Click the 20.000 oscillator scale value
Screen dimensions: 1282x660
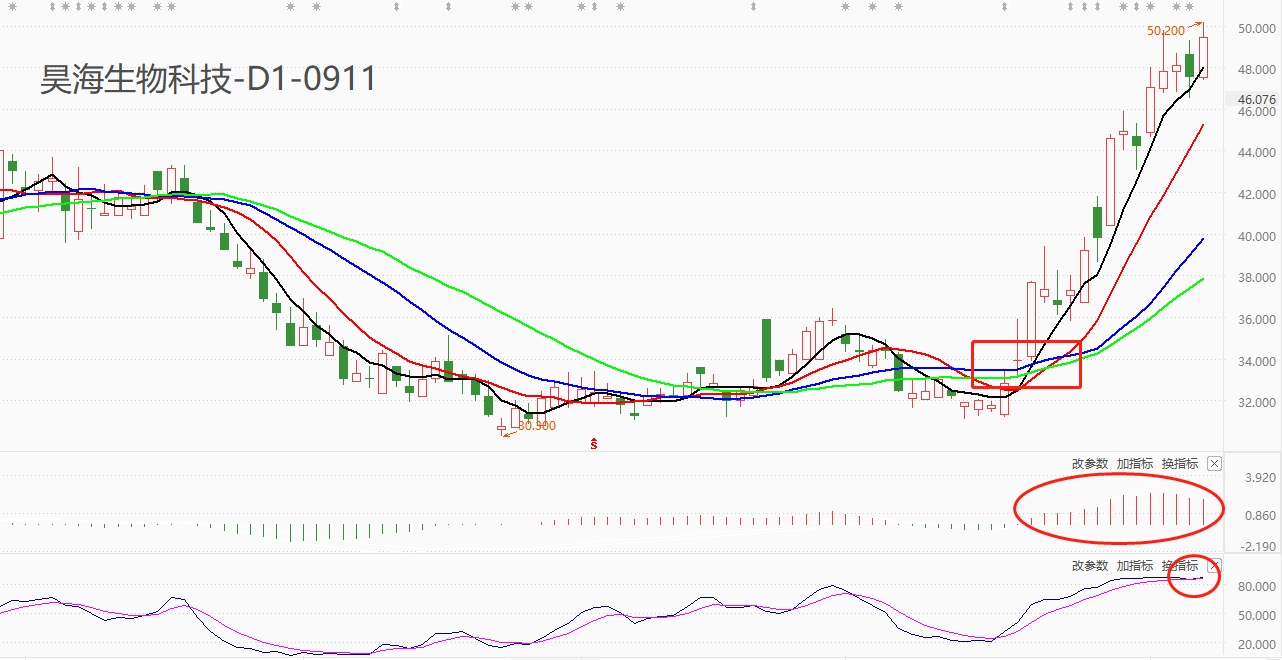pyautogui.click(x=1257, y=645)
